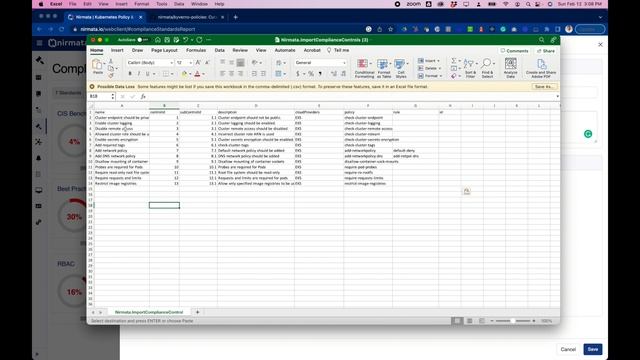
Task: Click the AutoSum sigma icon
Action: click(453, 61)
